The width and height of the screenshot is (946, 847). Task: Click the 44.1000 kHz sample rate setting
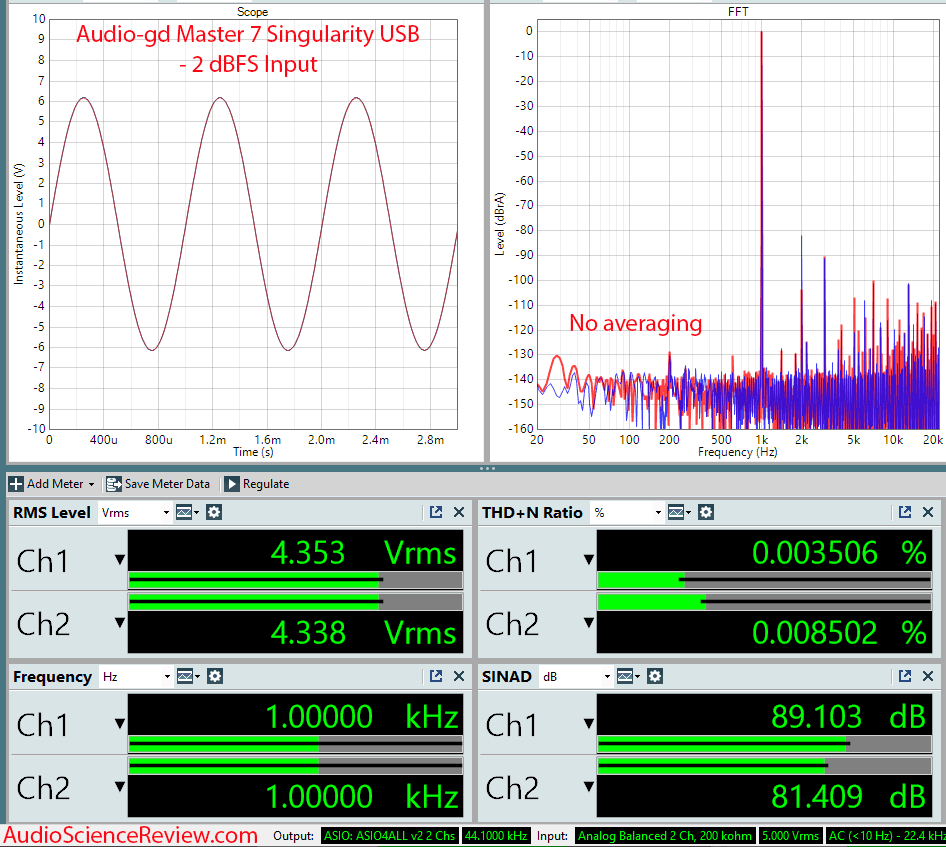pos(496,836)
